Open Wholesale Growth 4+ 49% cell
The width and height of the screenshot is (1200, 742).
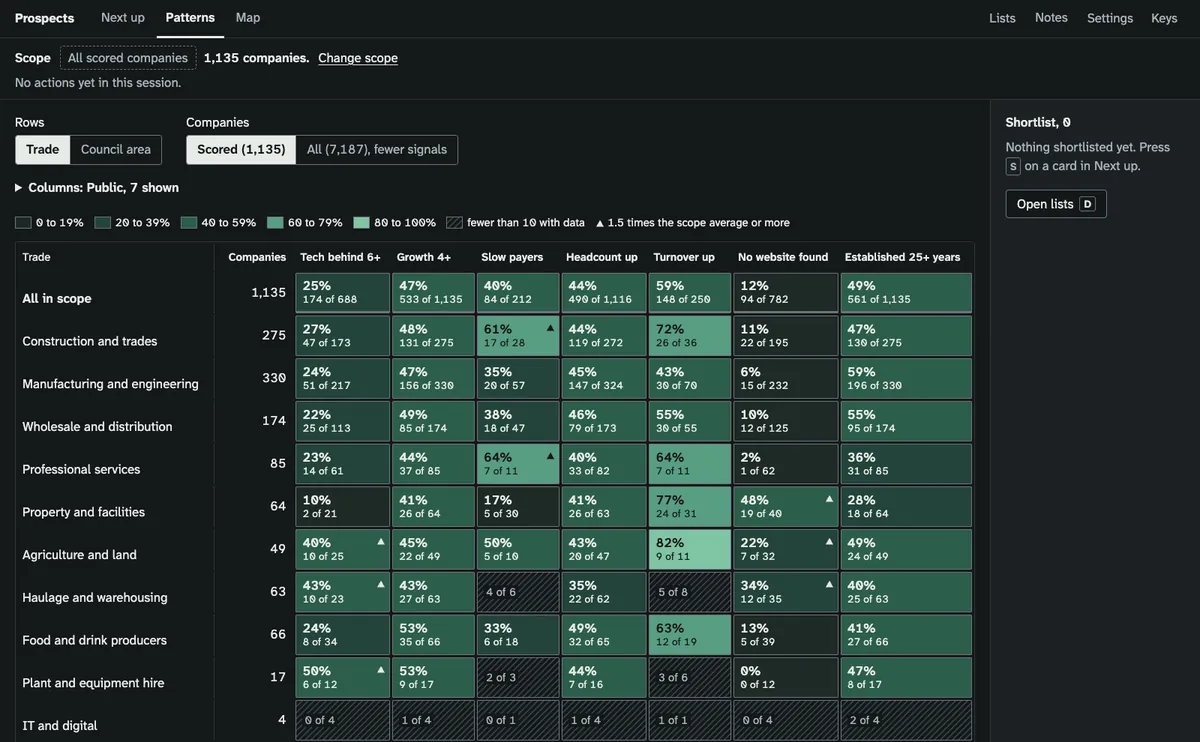[x=433, y=421]
